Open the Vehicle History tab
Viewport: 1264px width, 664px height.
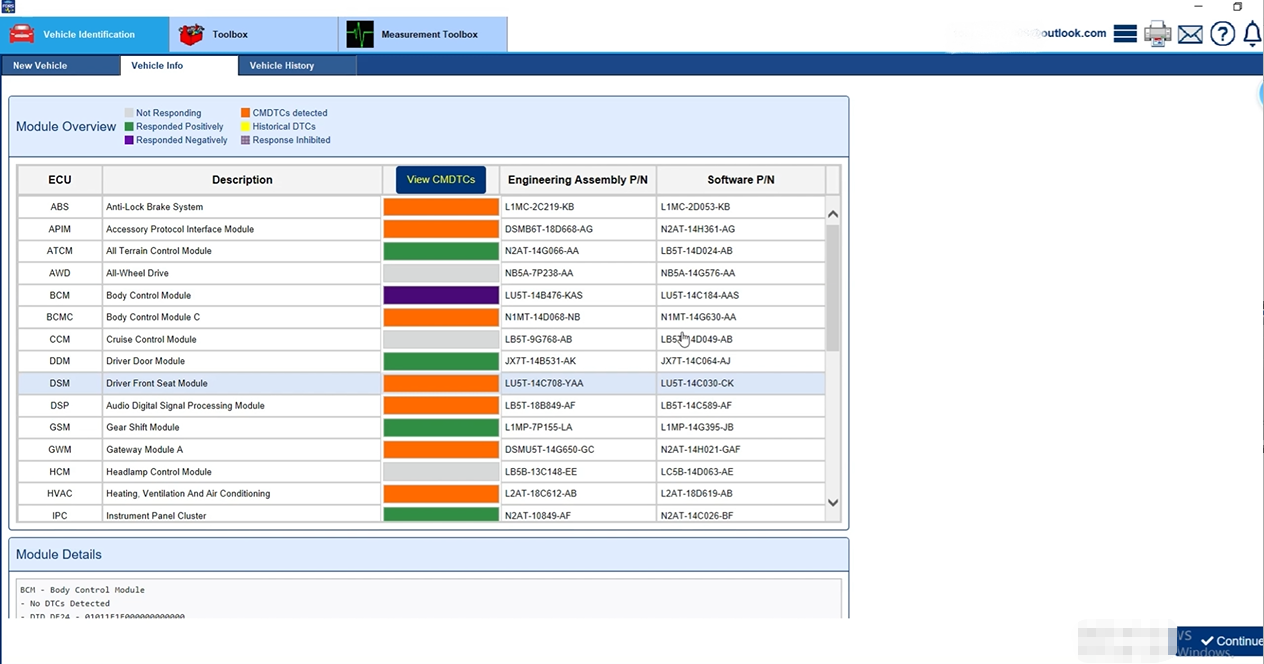[282, 66]
